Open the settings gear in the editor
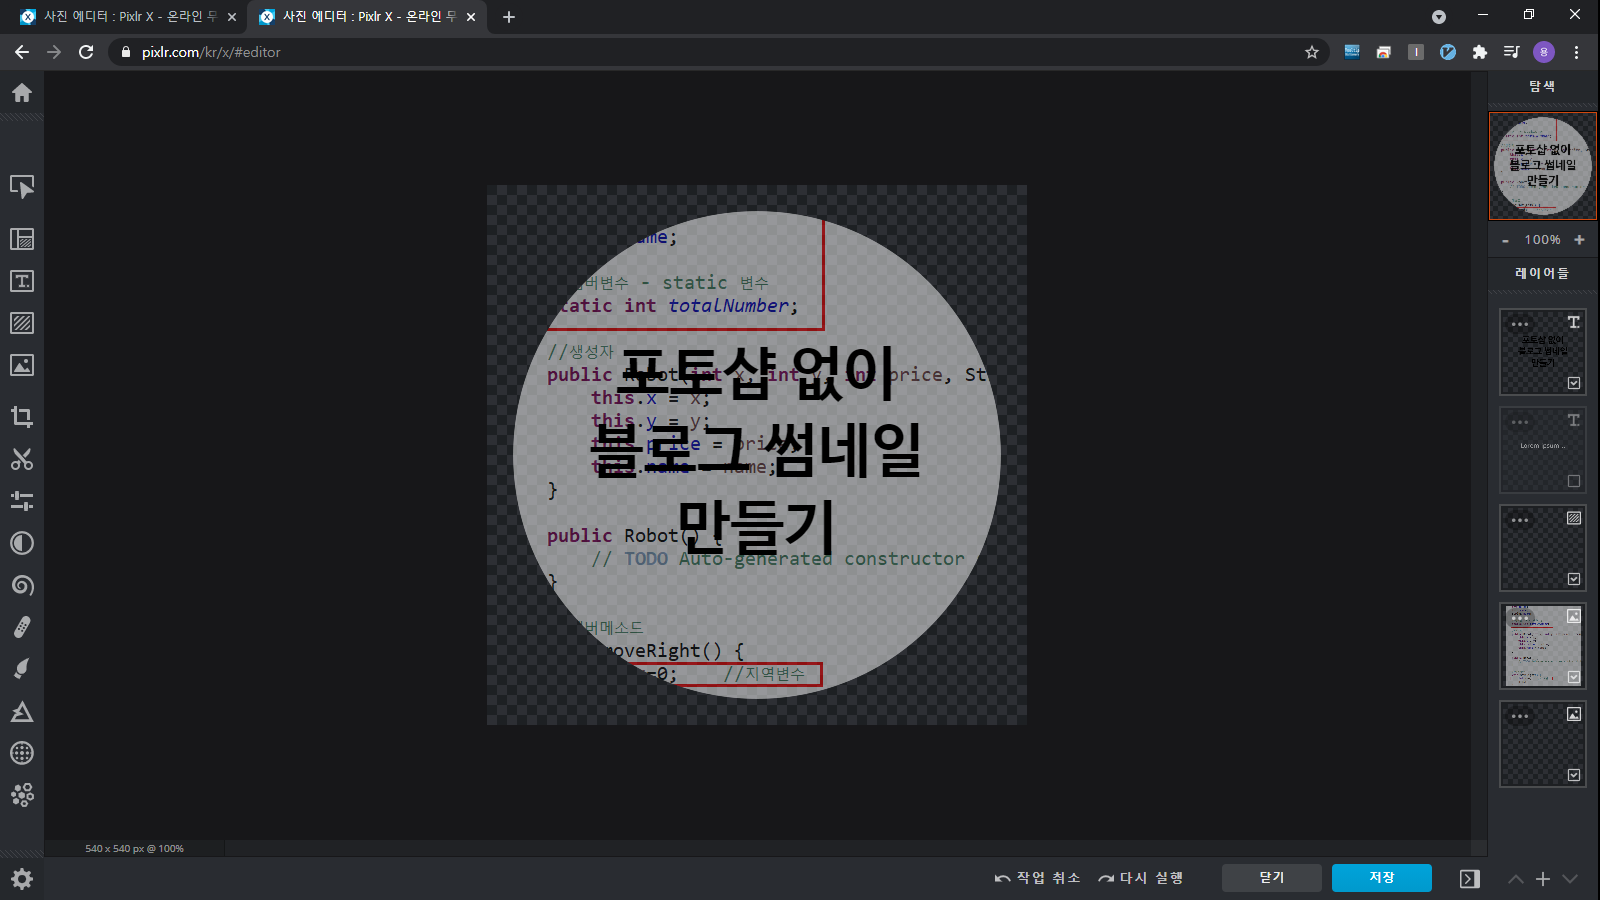This screenshot has height=900, width=1600. coord(22,879)
